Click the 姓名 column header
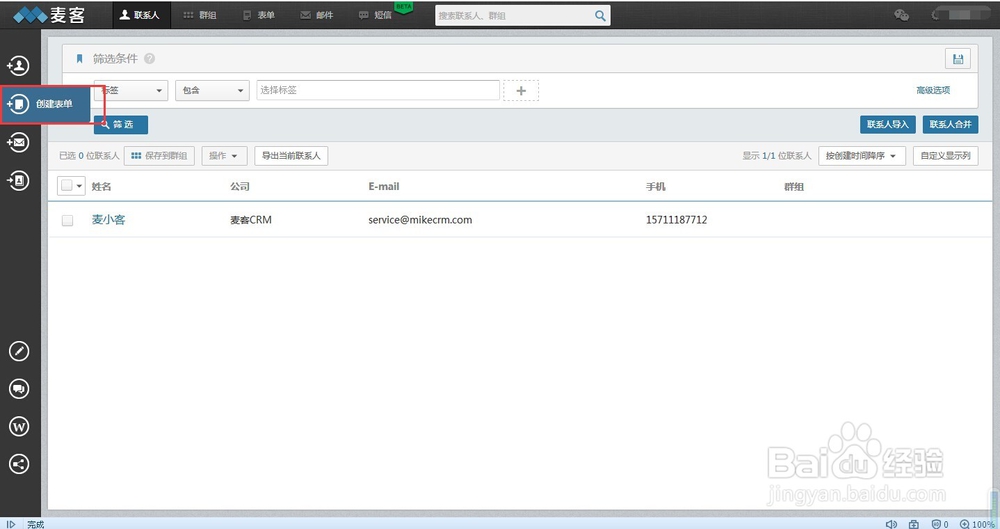1000x529 pixels. (x=101, y=186)
